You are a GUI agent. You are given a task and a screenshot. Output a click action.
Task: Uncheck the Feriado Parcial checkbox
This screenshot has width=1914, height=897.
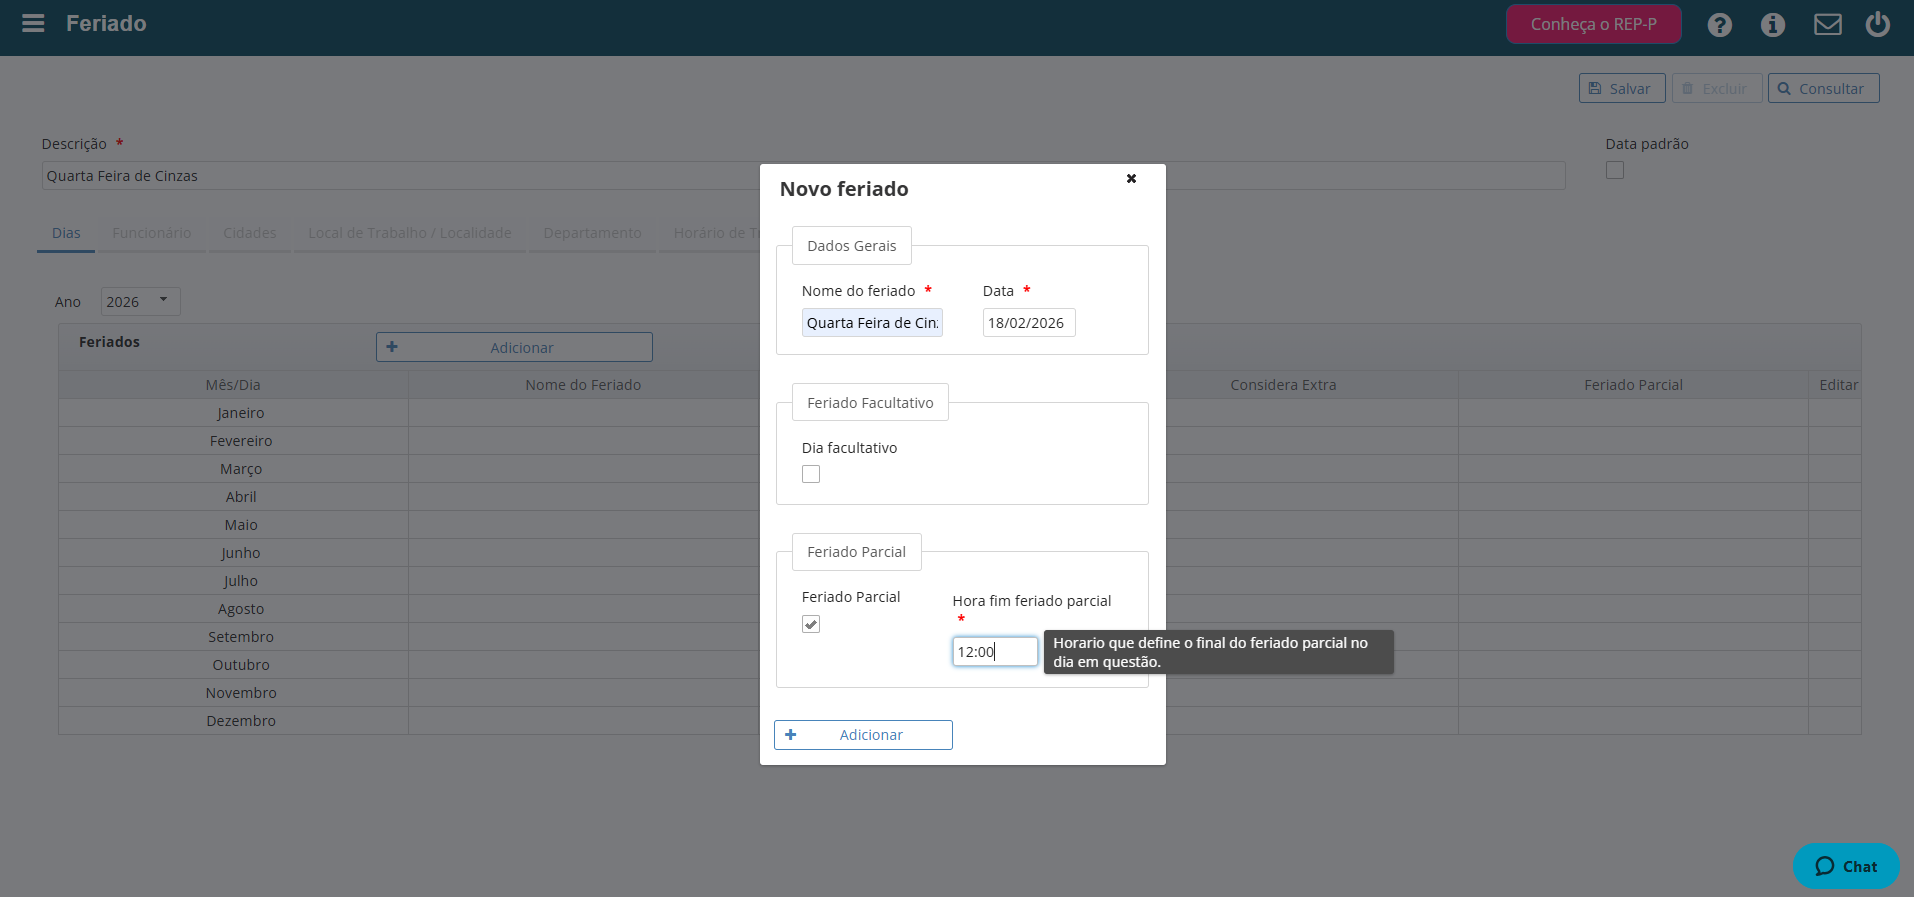coord(810,624)
